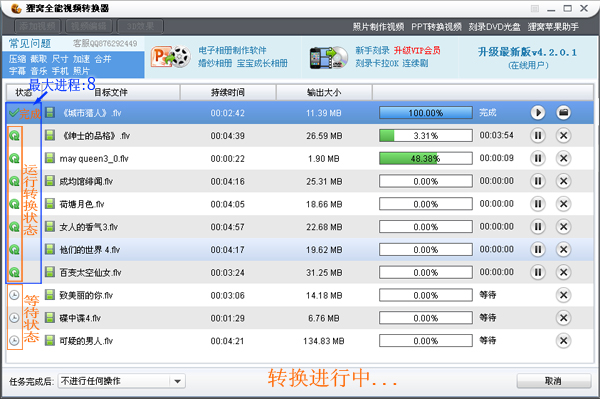Select the 00:03:54 remaining time value
Viewport: 600px width, 399px height.
(496, 135)
